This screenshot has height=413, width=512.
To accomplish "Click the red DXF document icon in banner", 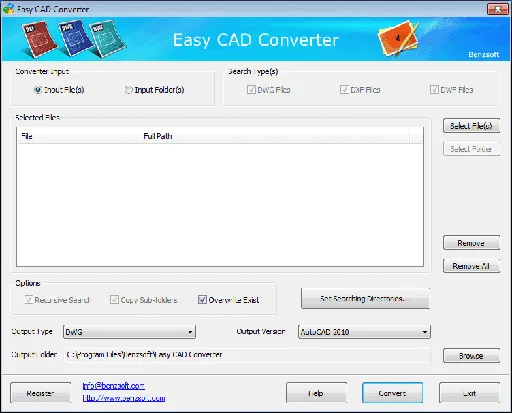I will point(39,38).
